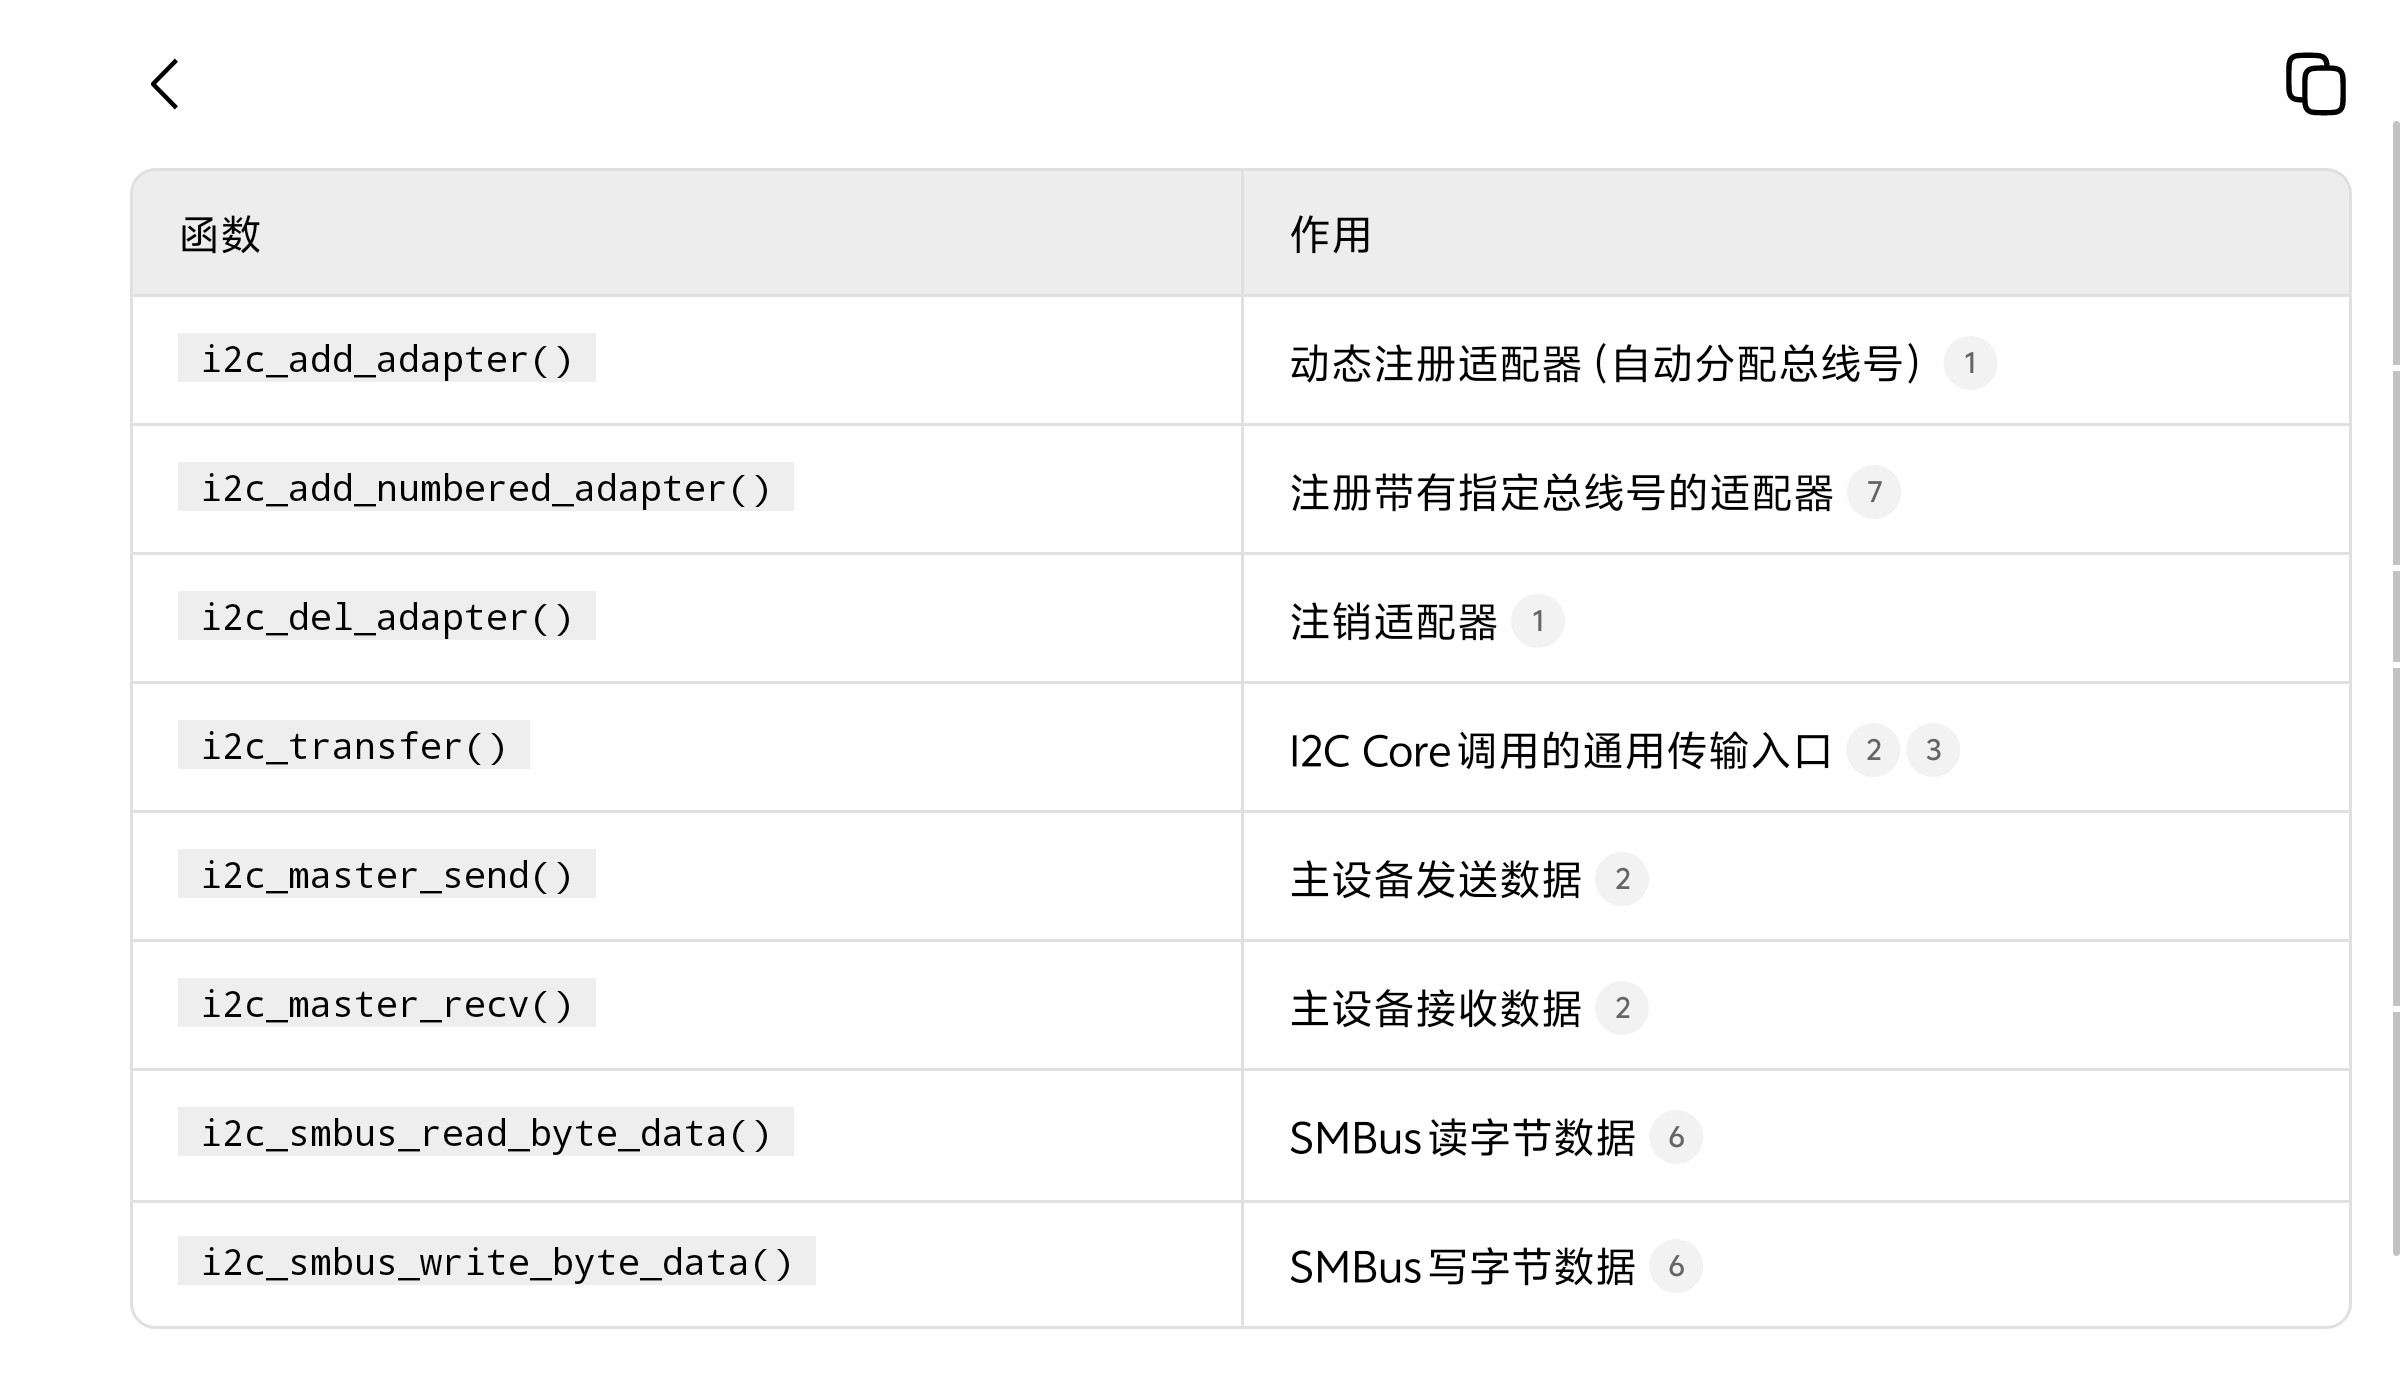The image size is (2400, 1377).
Task: Click citation 3 beside I2C Core 通用传输入口
Action: point(1935,749)
